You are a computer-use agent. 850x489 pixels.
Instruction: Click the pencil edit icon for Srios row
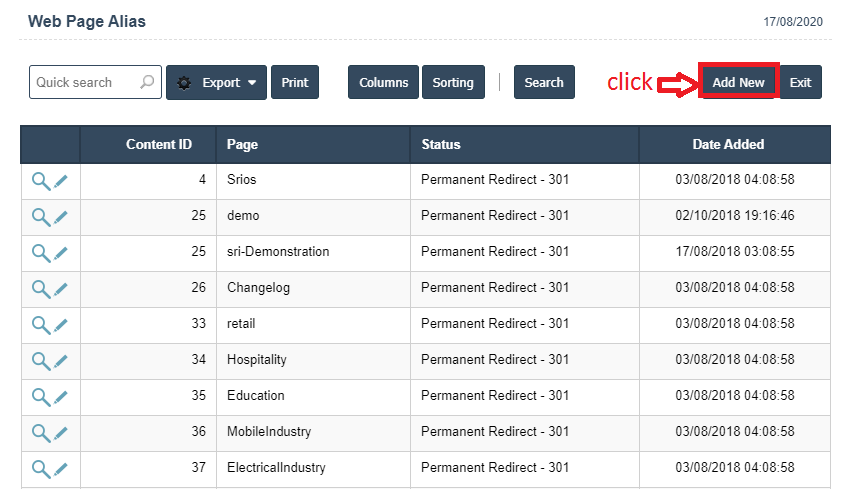click(x=61, y=180)
